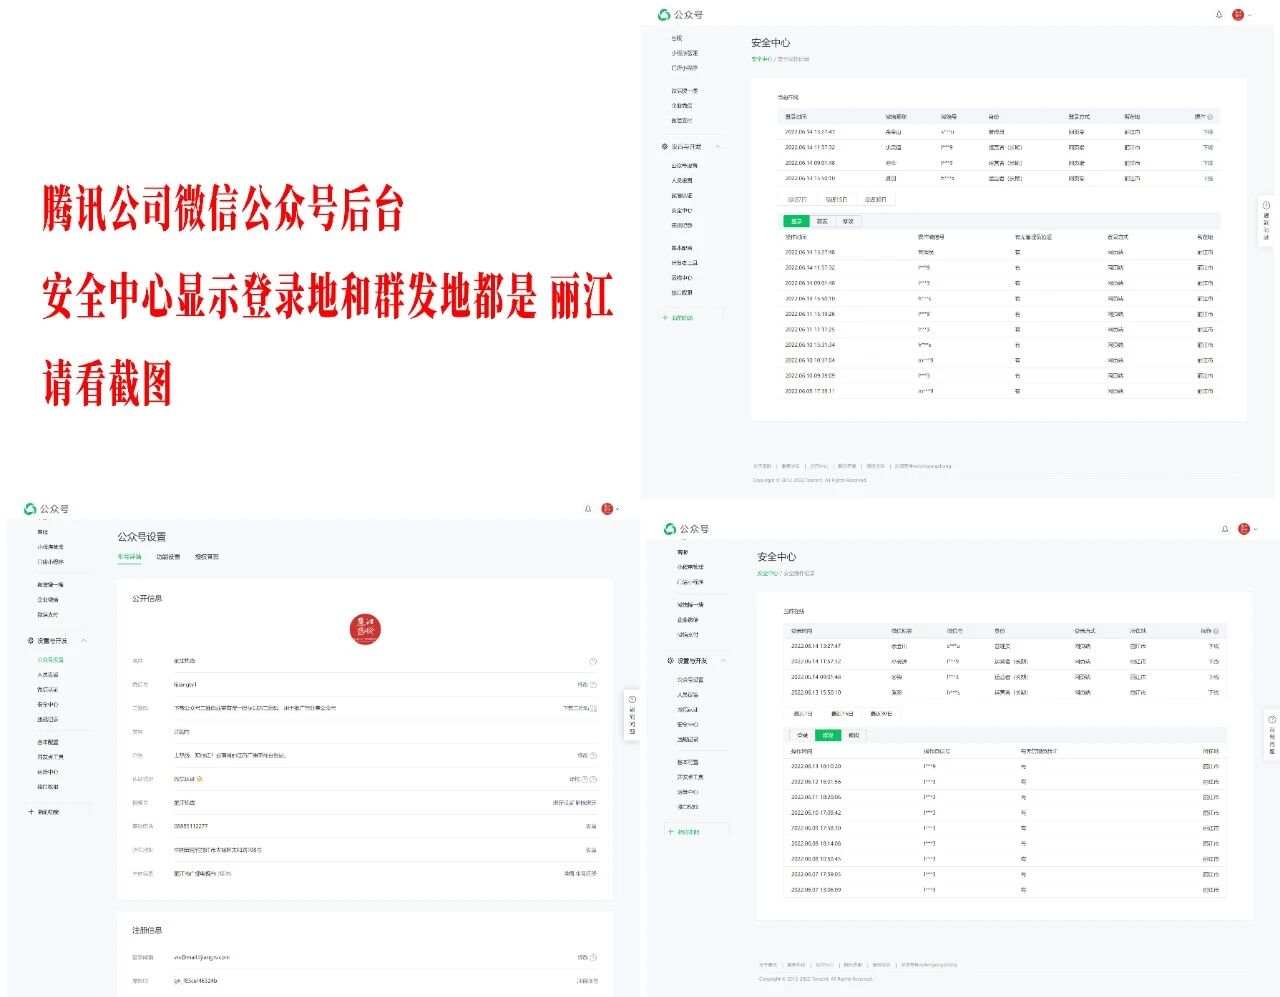
Task: Switch to 群发 tab in top 安全中心 screenshot
Action: (822, 221)
